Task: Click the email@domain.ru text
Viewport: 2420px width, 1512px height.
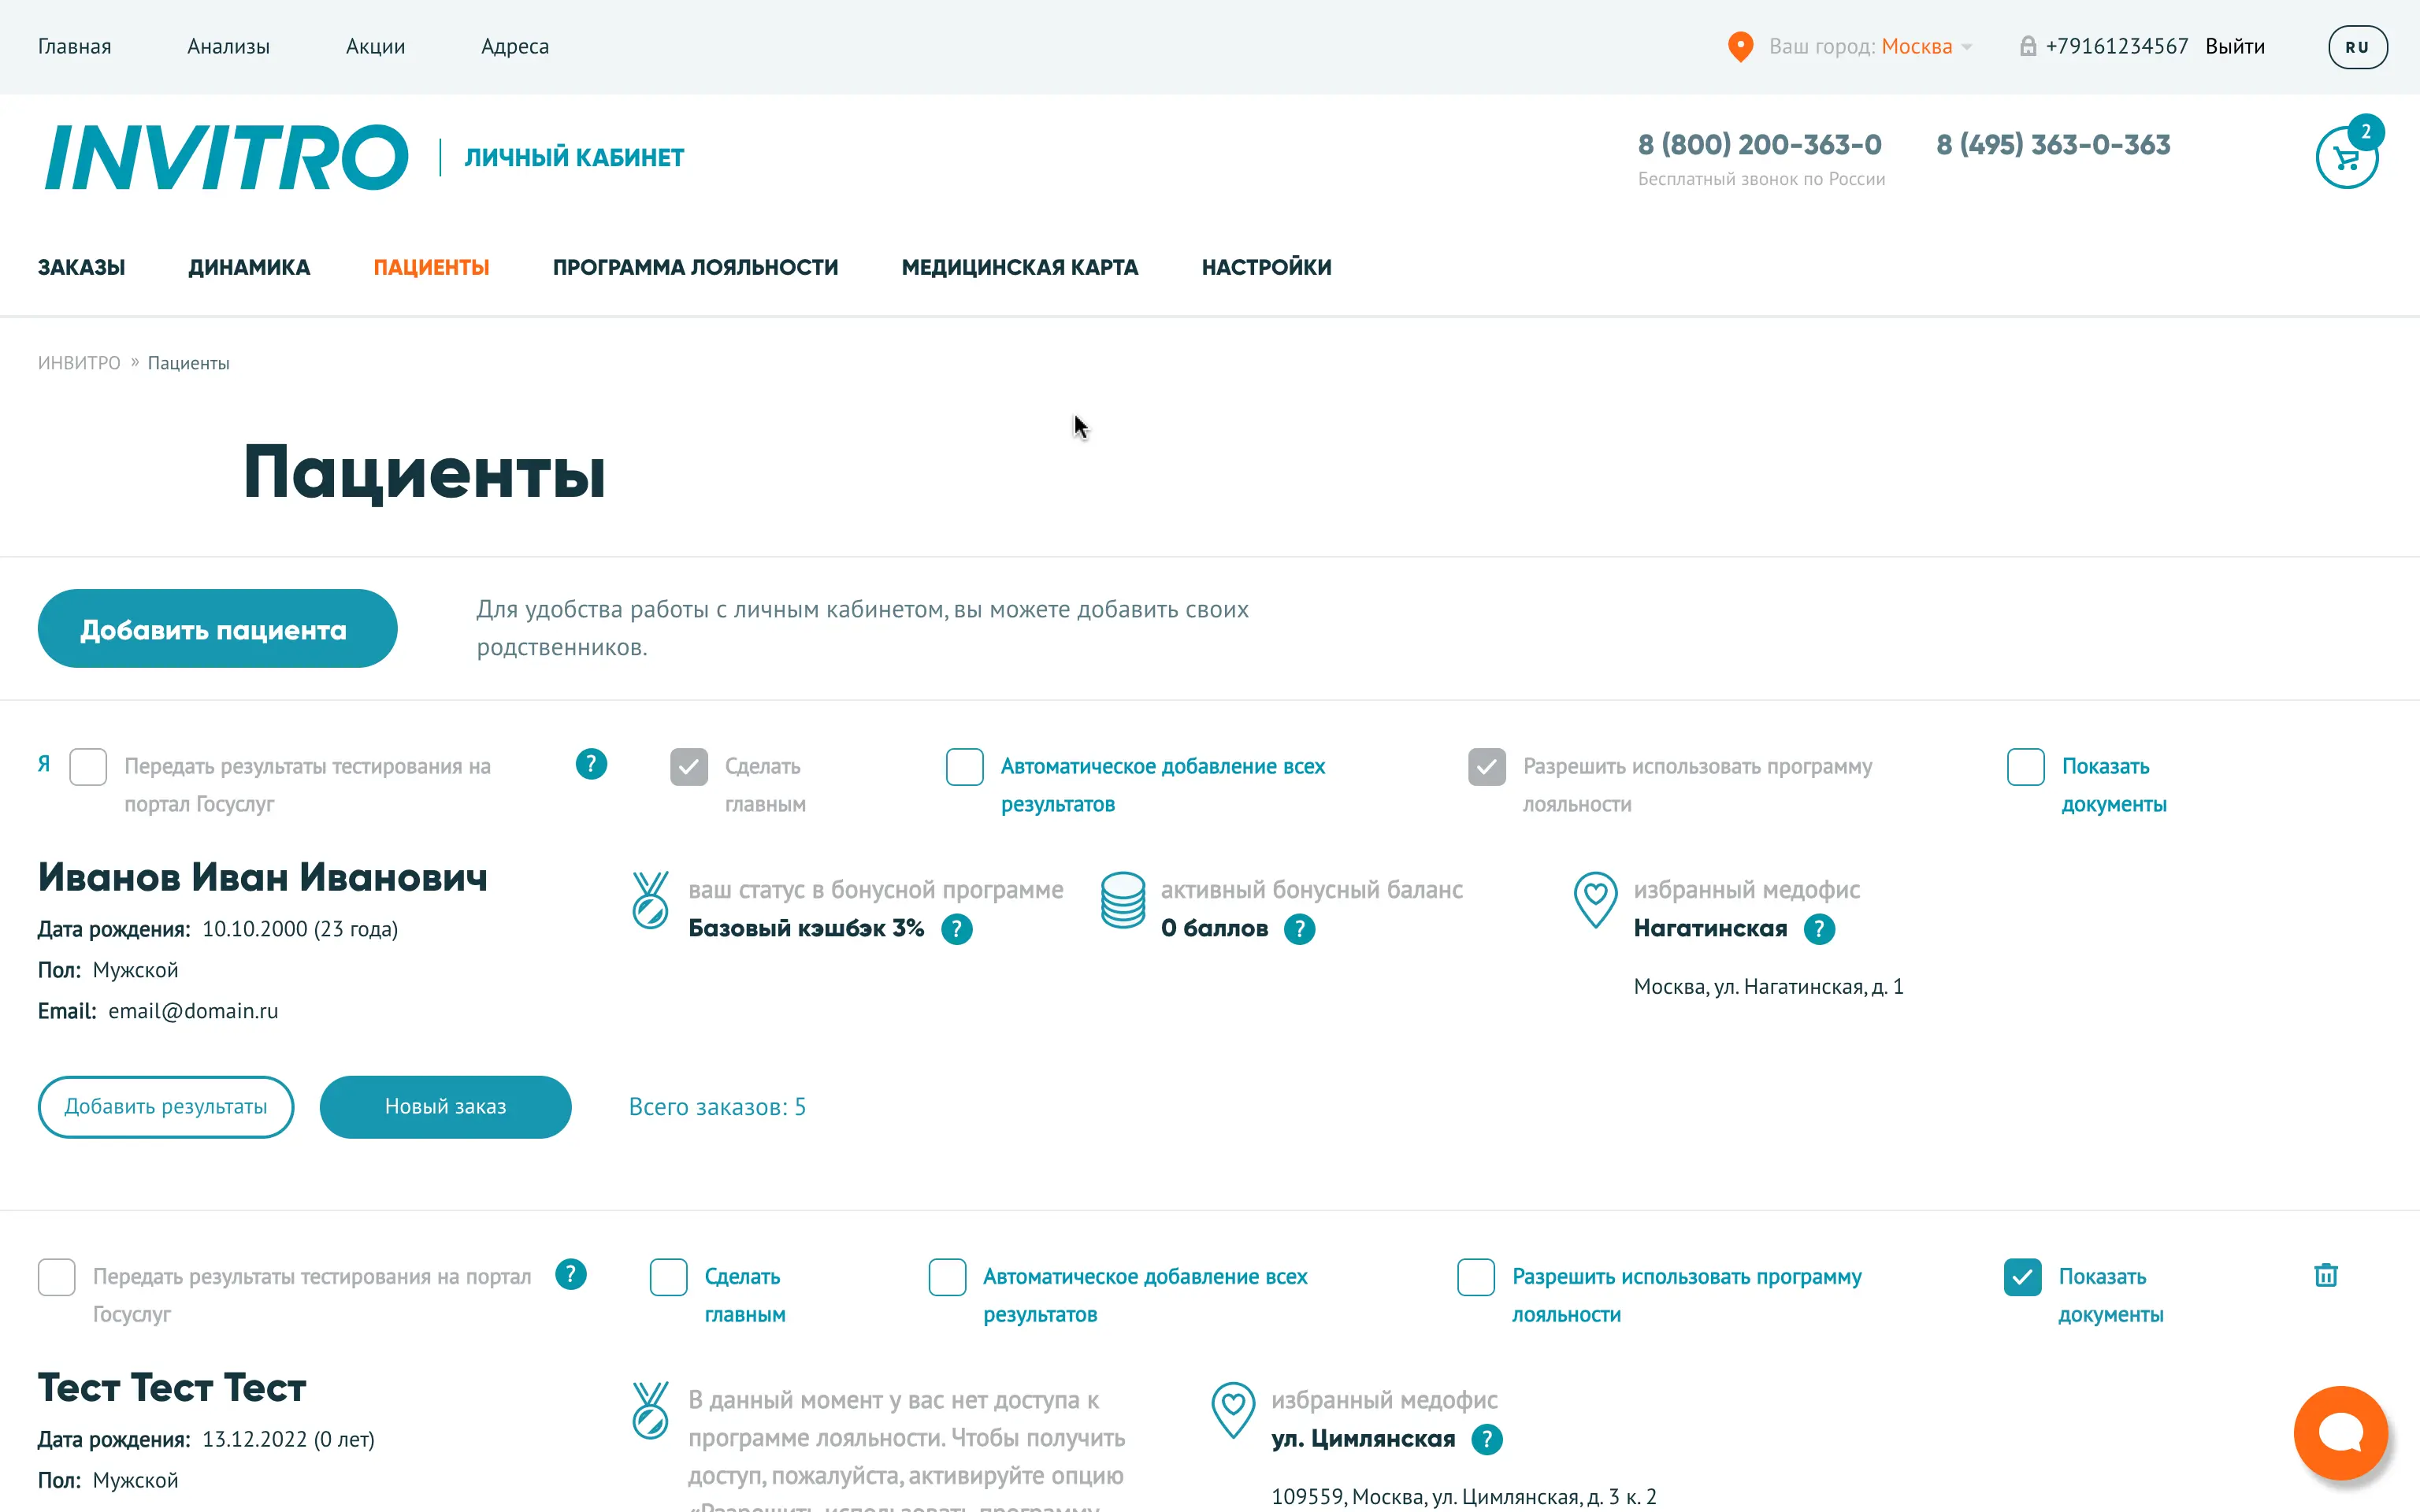Action: click(193, 1011)
